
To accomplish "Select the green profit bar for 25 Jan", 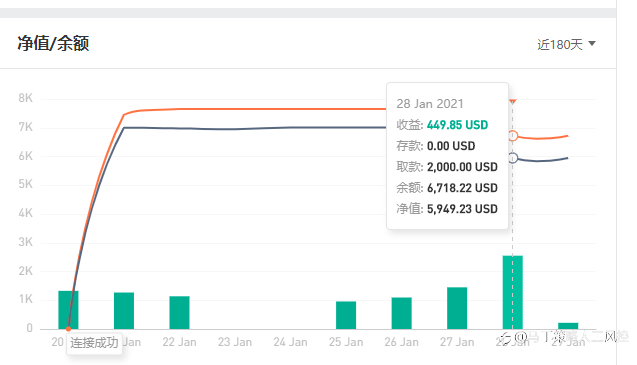I will pos(346,315).
